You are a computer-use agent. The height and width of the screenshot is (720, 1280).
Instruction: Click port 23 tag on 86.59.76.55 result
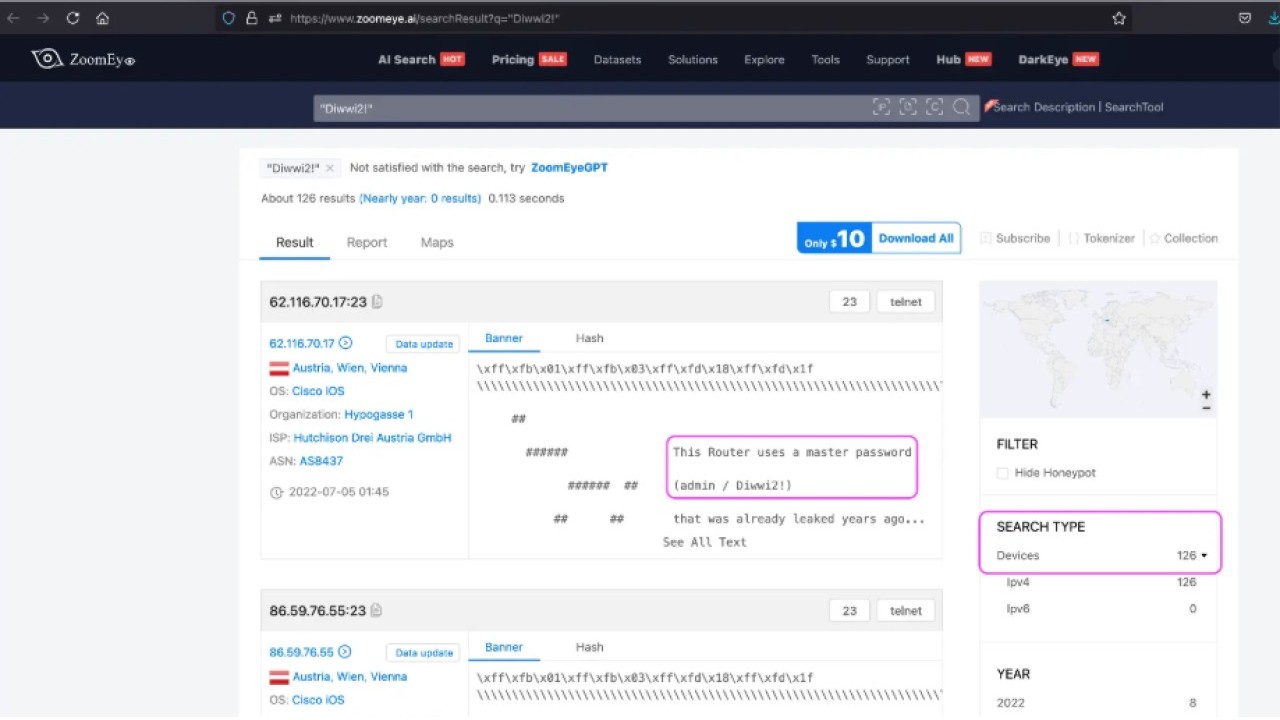849,610
